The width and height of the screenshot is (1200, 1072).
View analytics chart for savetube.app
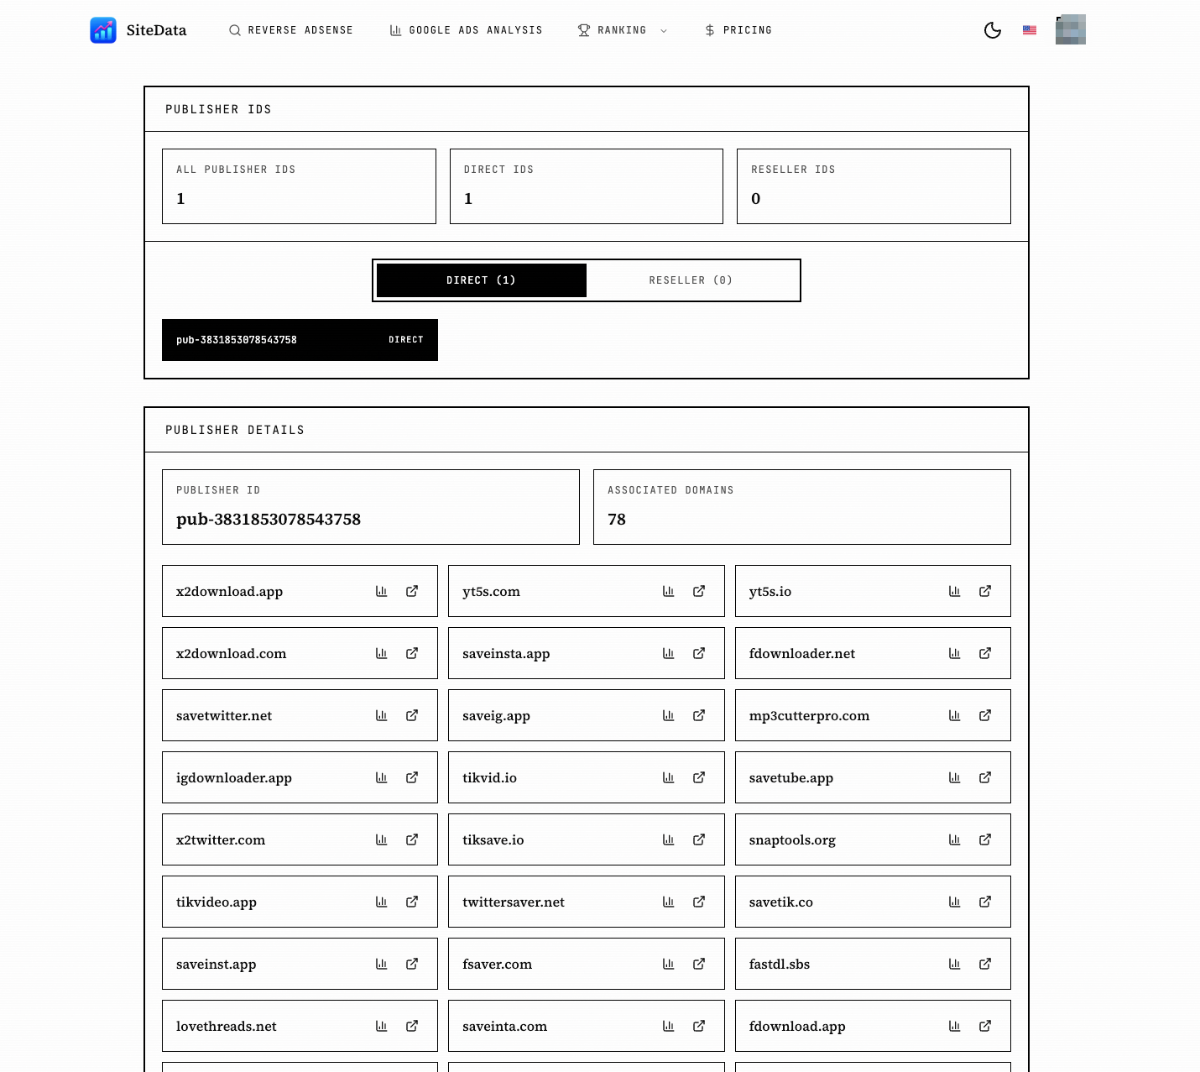pyautogui.click(x=954, y=777)
